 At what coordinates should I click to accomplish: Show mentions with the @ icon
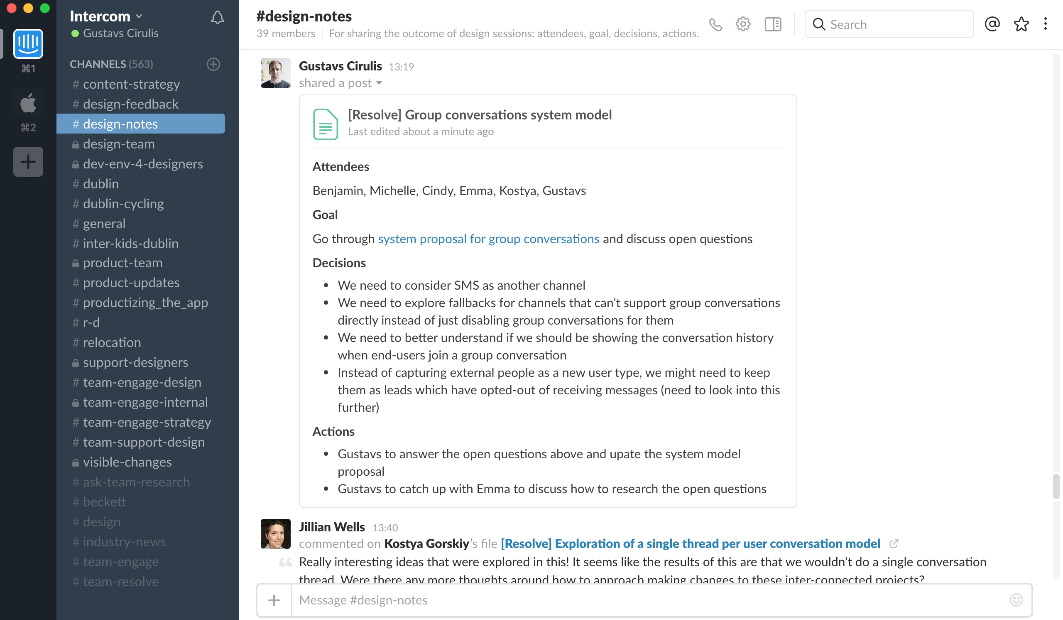coord(992,24)
